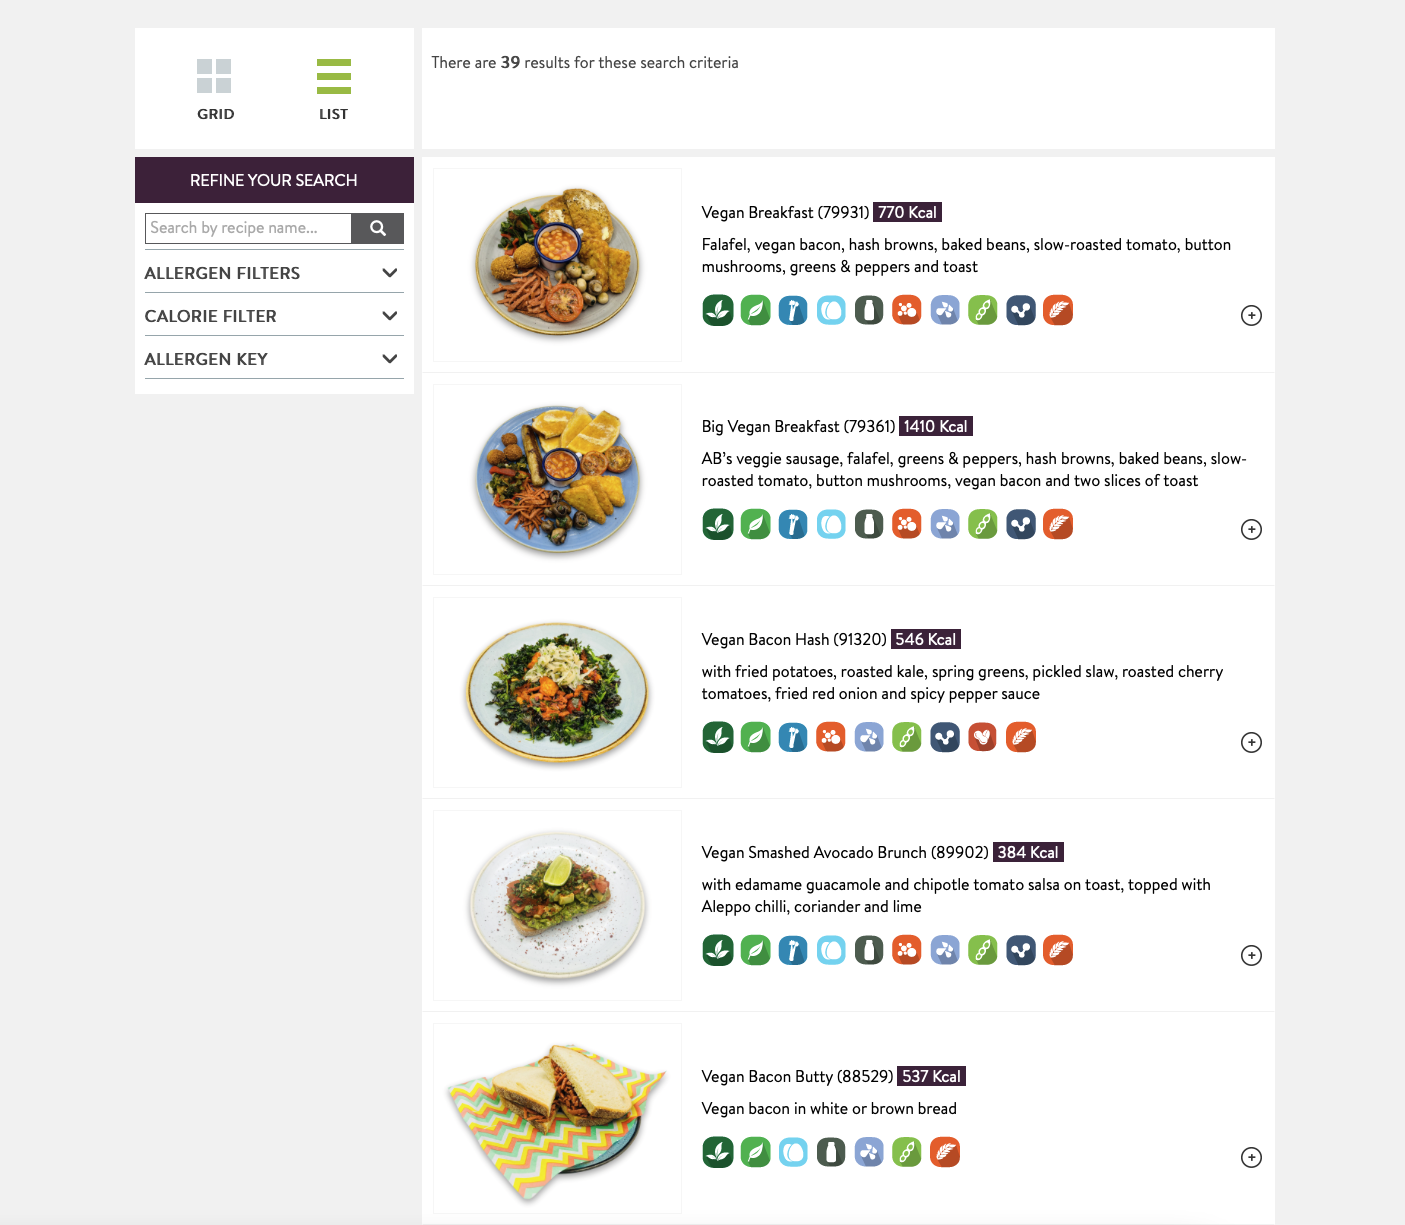Focus the recipe name search field
This screenshot has width=1405, height=1225.
(248, 228)
